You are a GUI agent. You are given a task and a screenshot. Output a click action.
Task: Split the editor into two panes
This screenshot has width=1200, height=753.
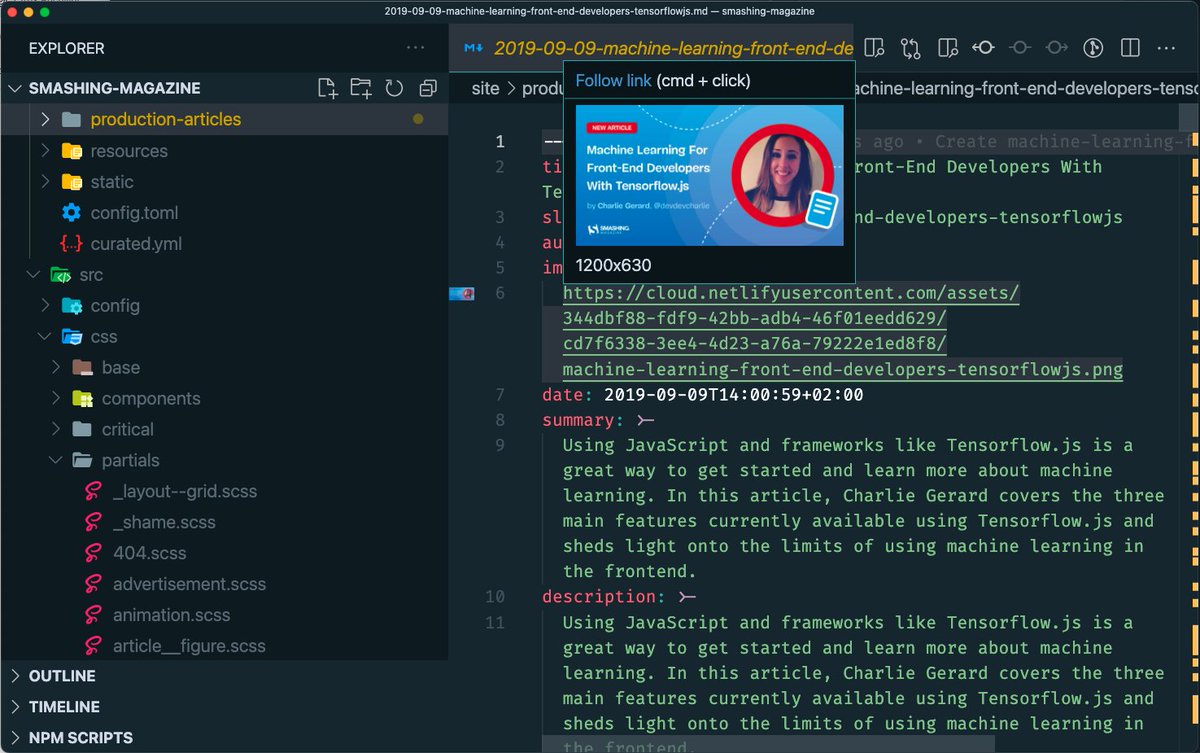(x=1131, y=47)
